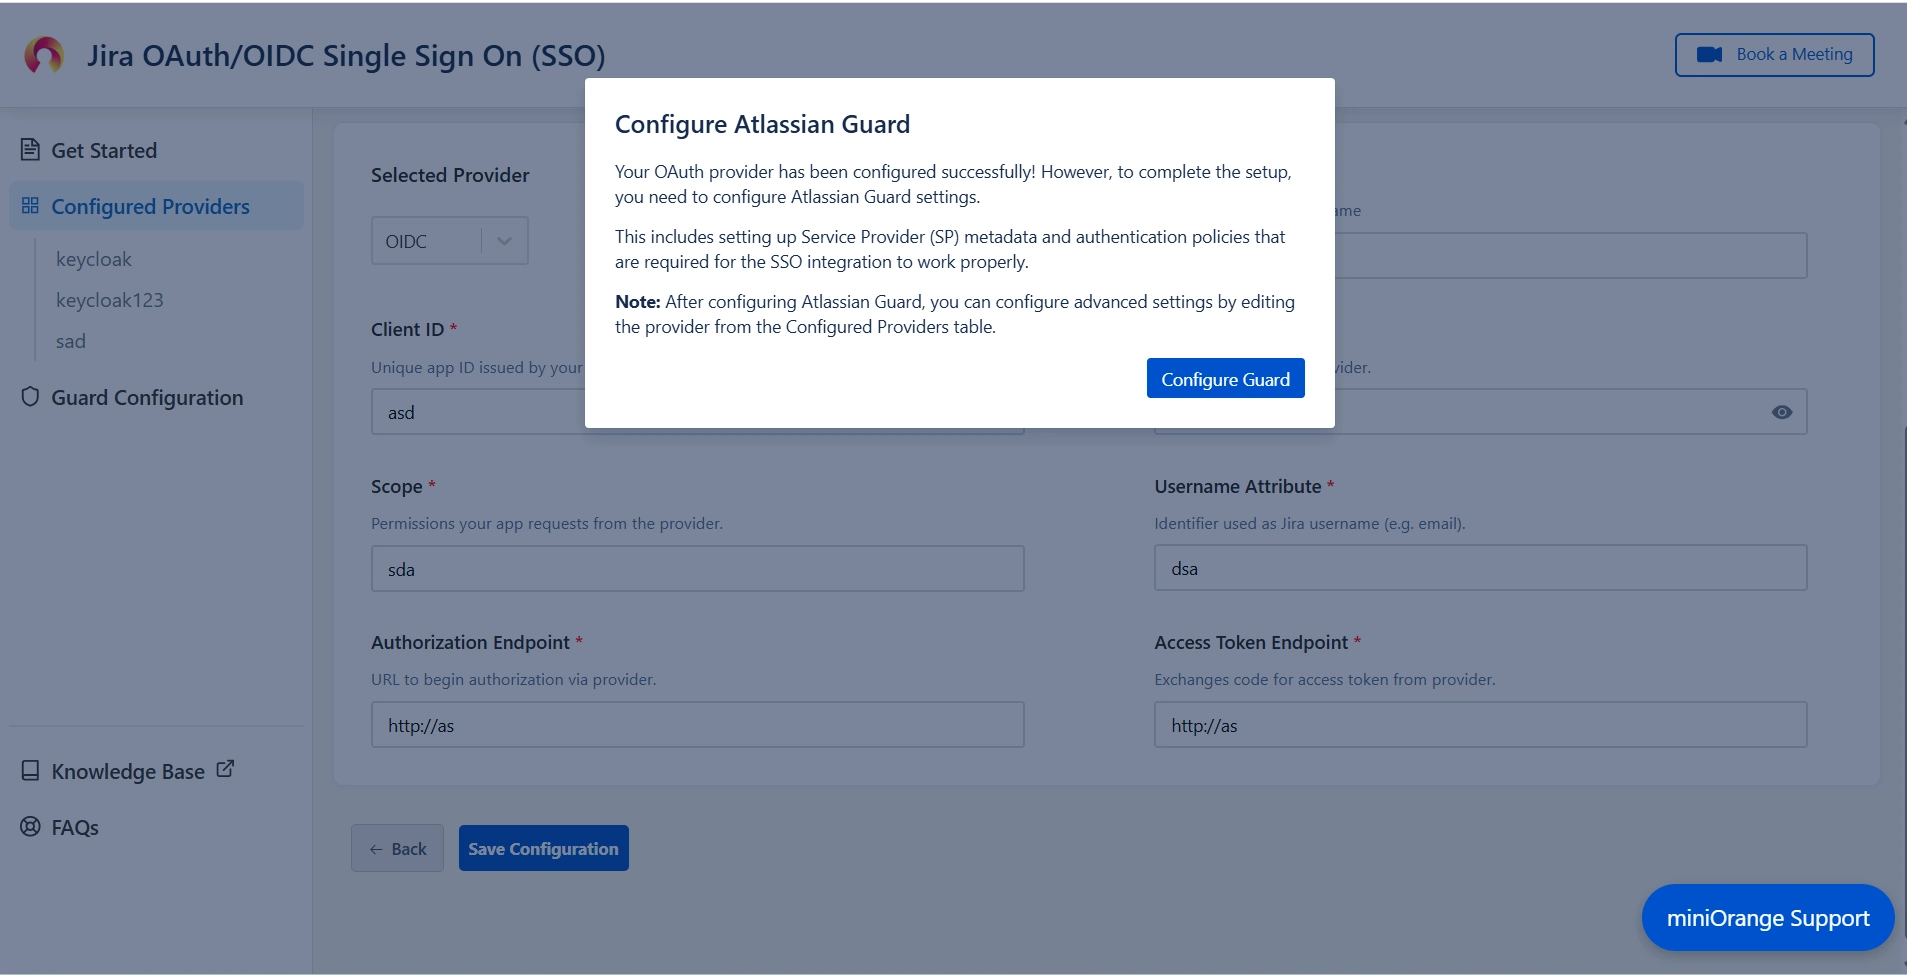Click the Username Attribute input field
The width and height of the screenshot is (1907, 975).
[1481, 568]
